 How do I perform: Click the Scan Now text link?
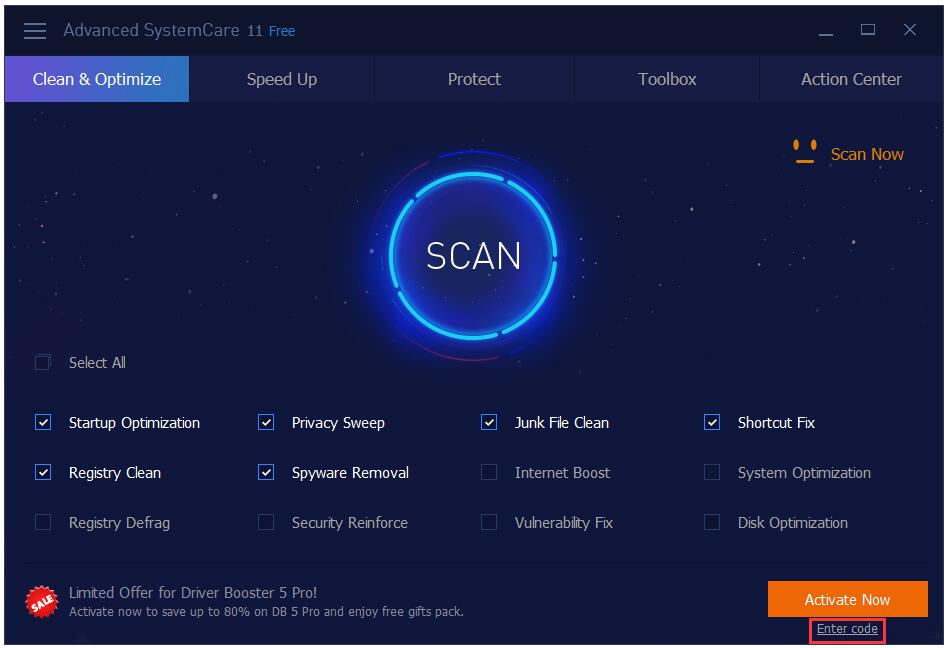pyautogui.click(x=867, y=154)
